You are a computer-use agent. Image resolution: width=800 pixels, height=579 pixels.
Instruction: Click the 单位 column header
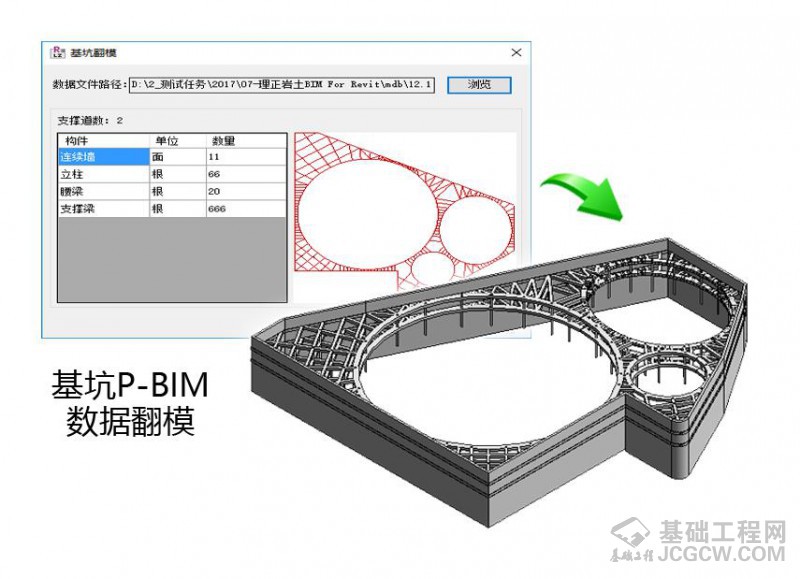176,141
